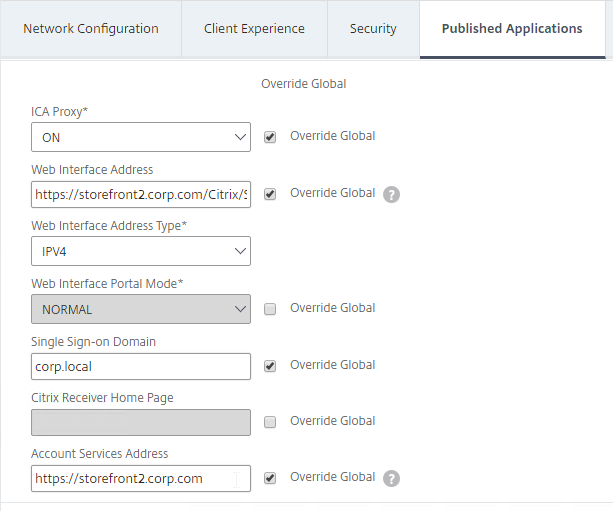Image resolution: width=613 pixels, height=511 pixels.
Task: Toggle Override Global for Account Services Address
Action: click(x=270, y=478)
